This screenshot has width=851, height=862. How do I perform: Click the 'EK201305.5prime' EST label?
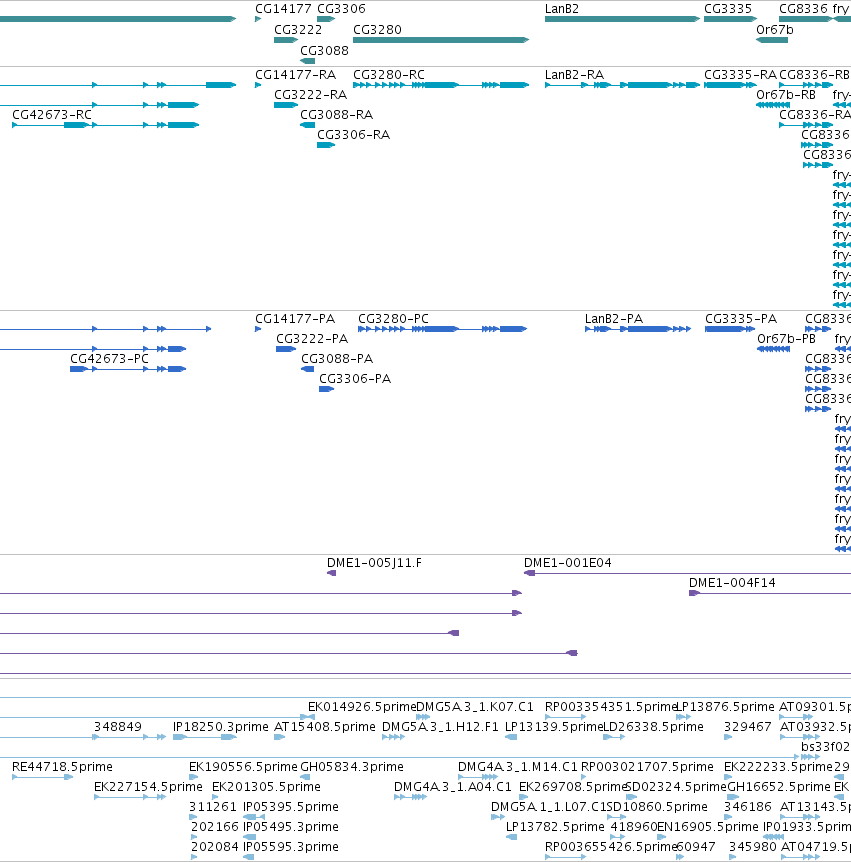coord(266,786)
